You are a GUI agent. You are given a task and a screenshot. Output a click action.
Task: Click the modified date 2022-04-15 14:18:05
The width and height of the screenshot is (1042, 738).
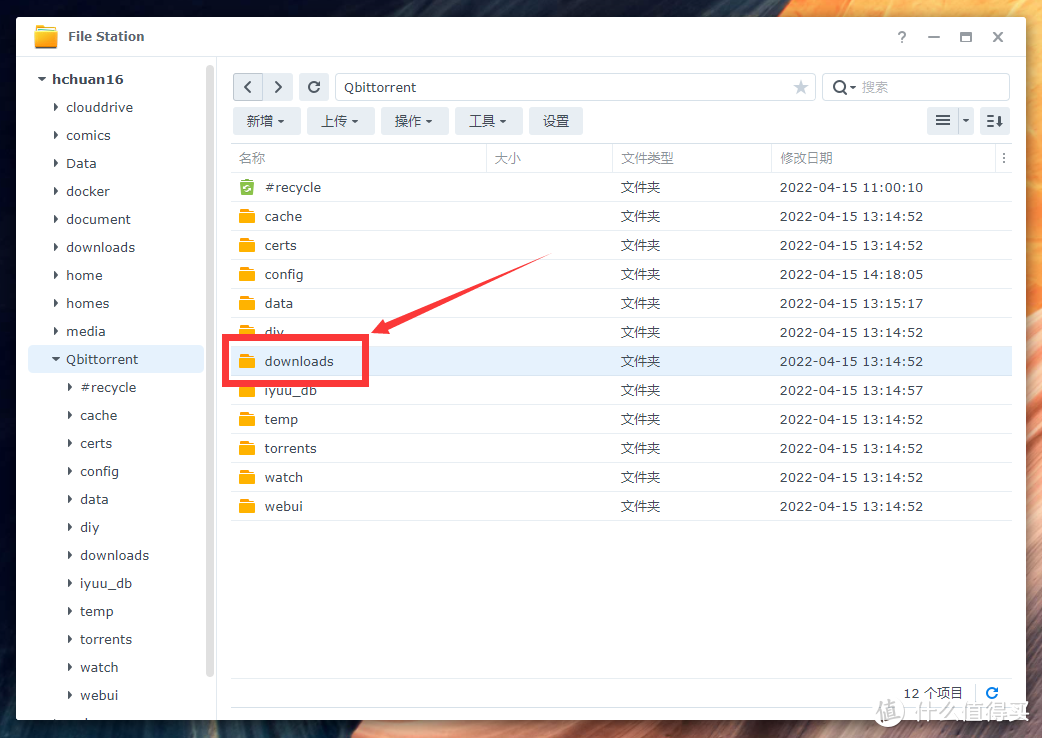[x=851, y=274]
